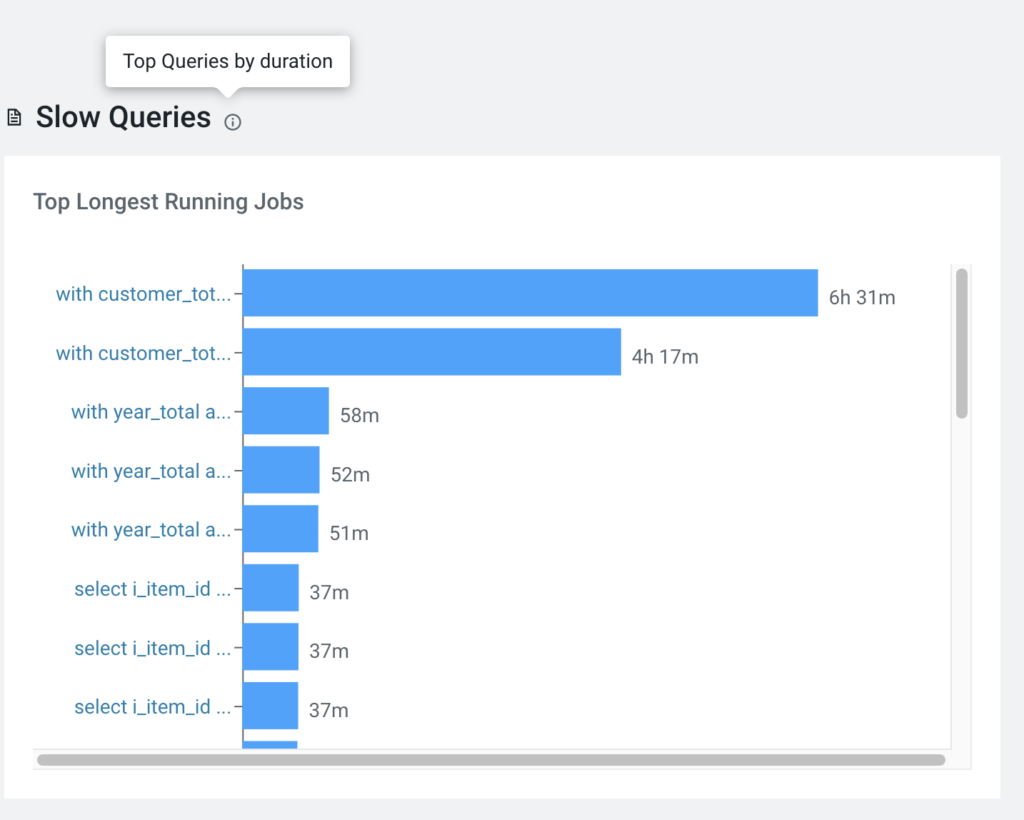Open the year_total query link for 51m job
Image resolution: width=1024 pixels, height=820 pixels.
coord(151,530)
